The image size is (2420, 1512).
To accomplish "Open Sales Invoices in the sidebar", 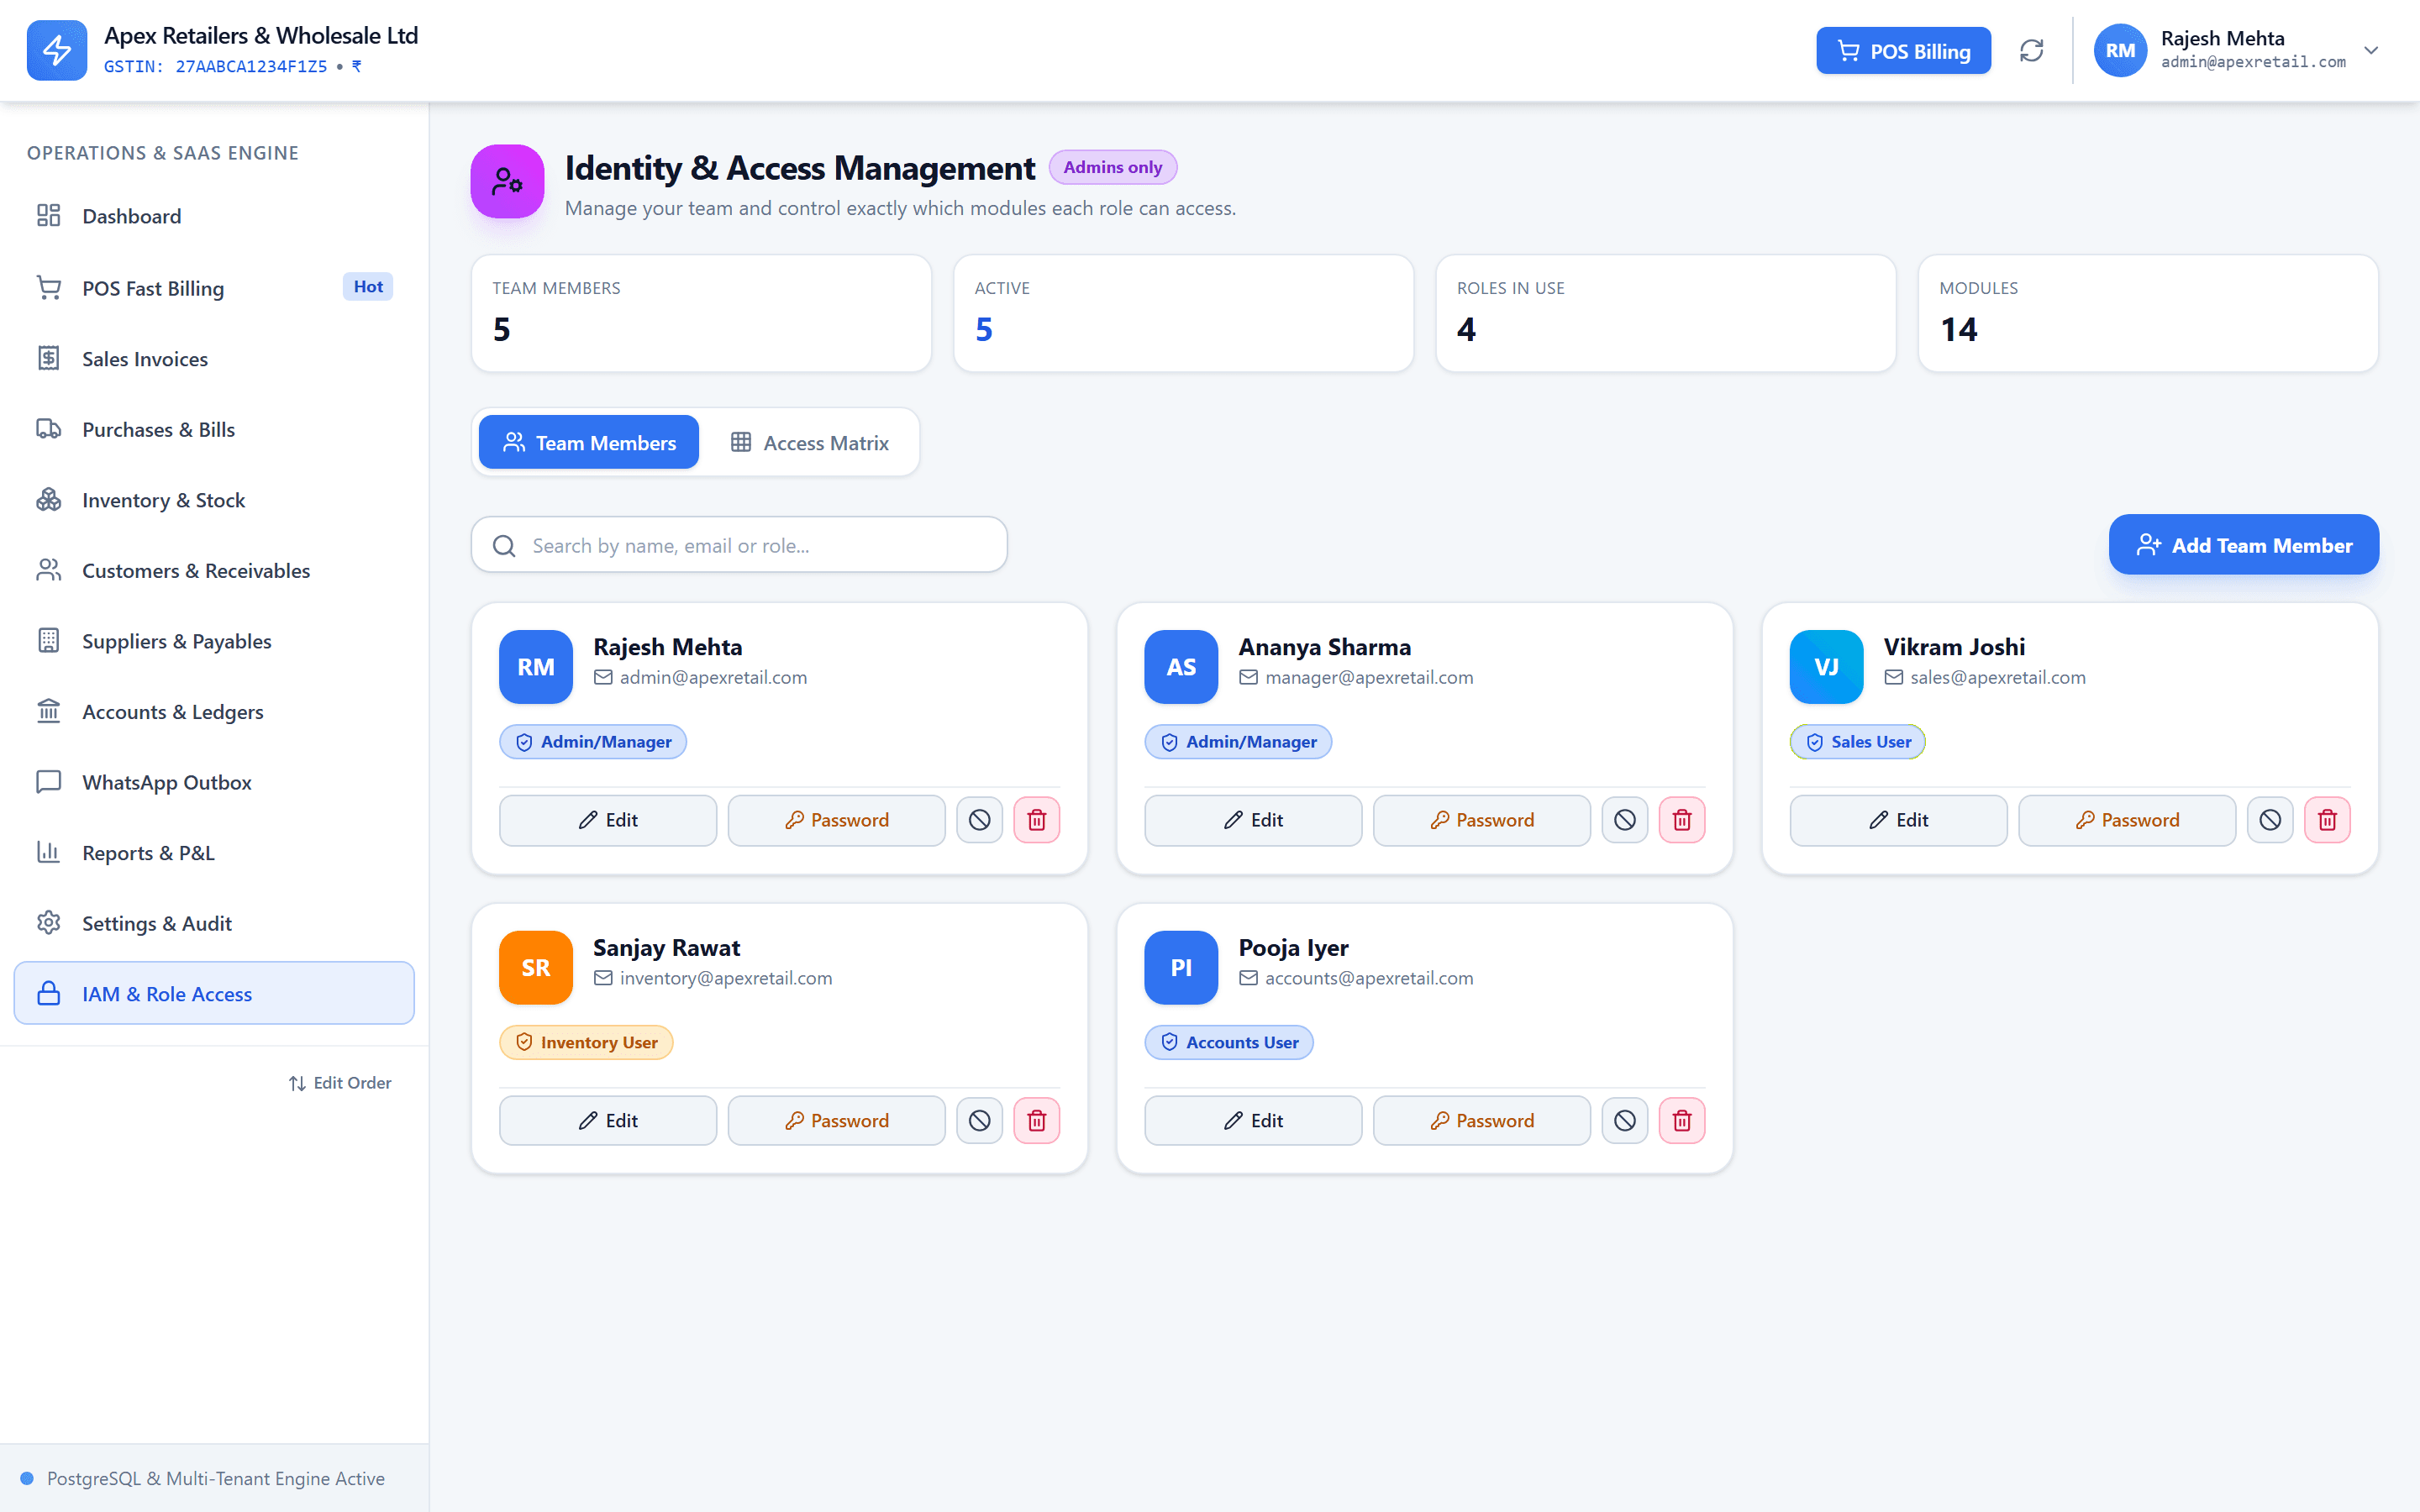I will coord(214,358).
